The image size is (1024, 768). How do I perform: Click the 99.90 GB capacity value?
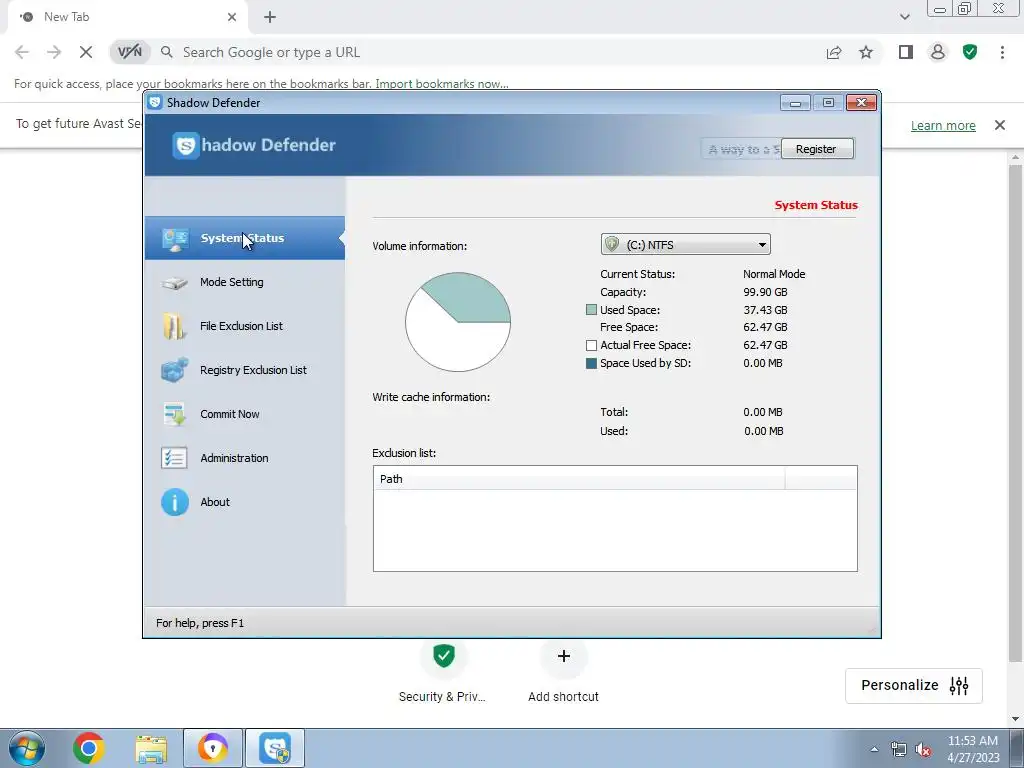(x=765, y=292)
